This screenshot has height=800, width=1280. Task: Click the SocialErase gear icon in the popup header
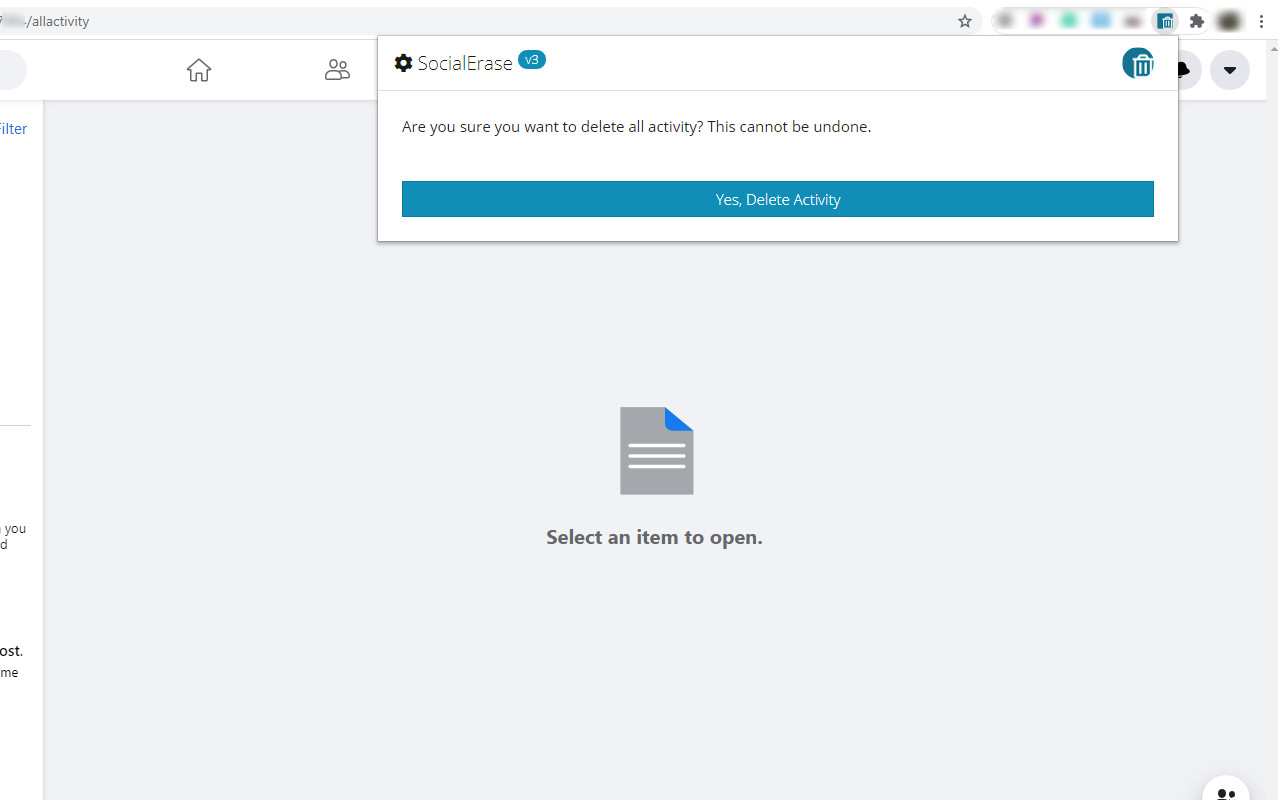pyautogui.click(x=403, y=62)
